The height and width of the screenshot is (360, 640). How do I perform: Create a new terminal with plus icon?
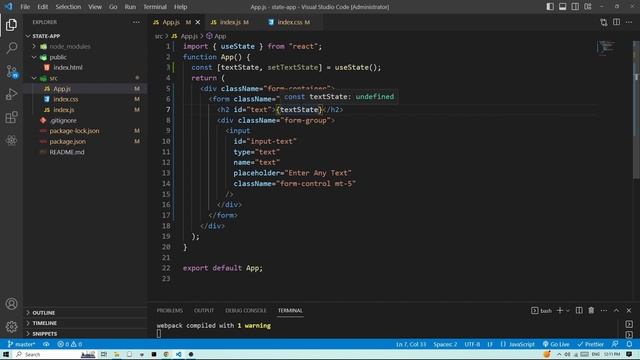click(x=560, y=311)
